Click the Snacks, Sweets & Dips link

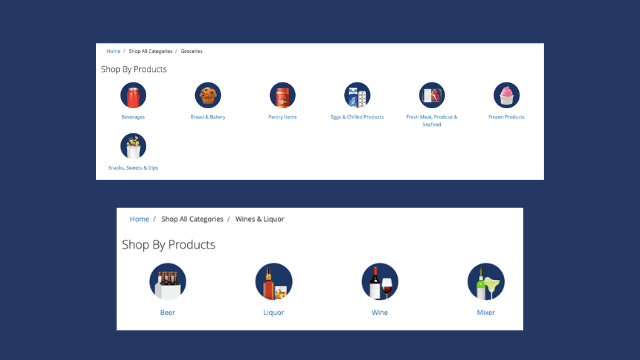[x=133, y=168]
